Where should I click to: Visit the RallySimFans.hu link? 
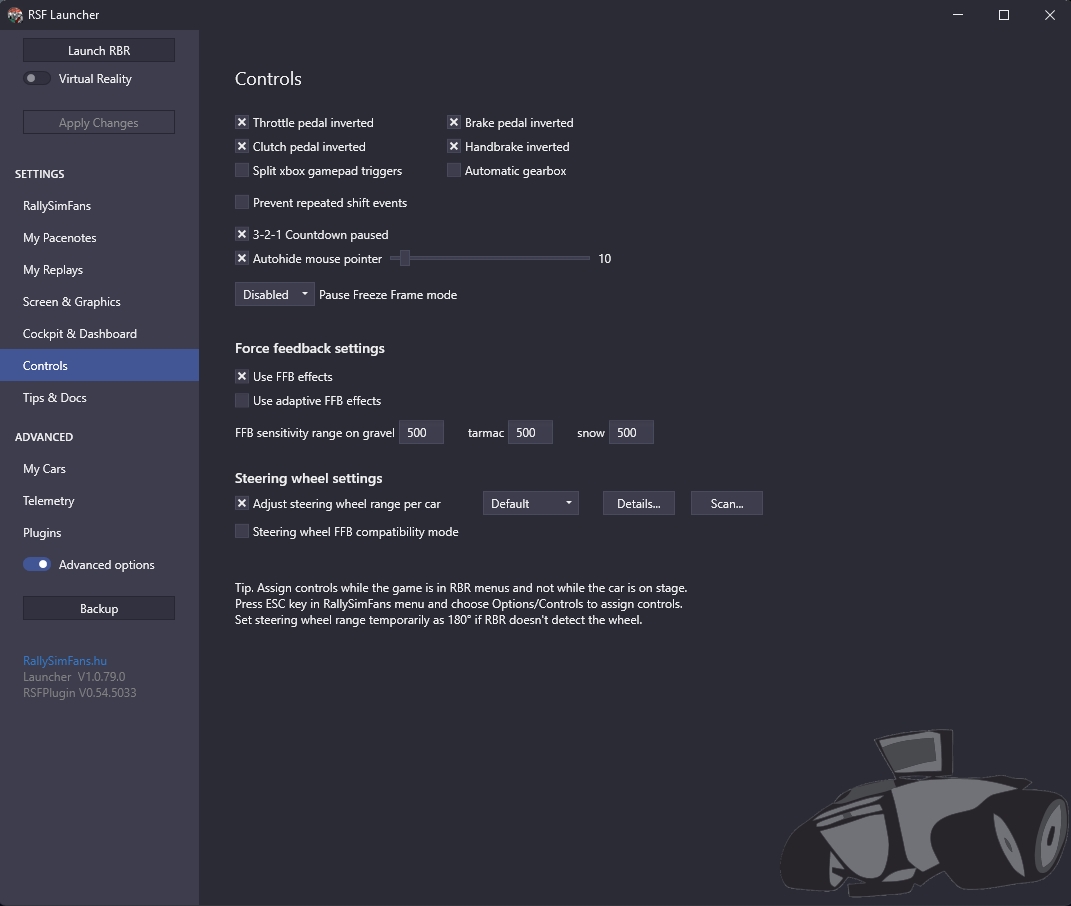click(x=65, y=661)
